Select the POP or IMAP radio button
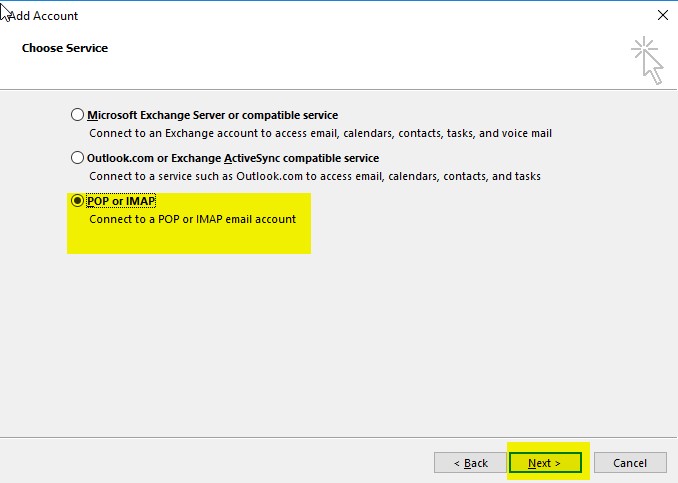 coord(78,201)
